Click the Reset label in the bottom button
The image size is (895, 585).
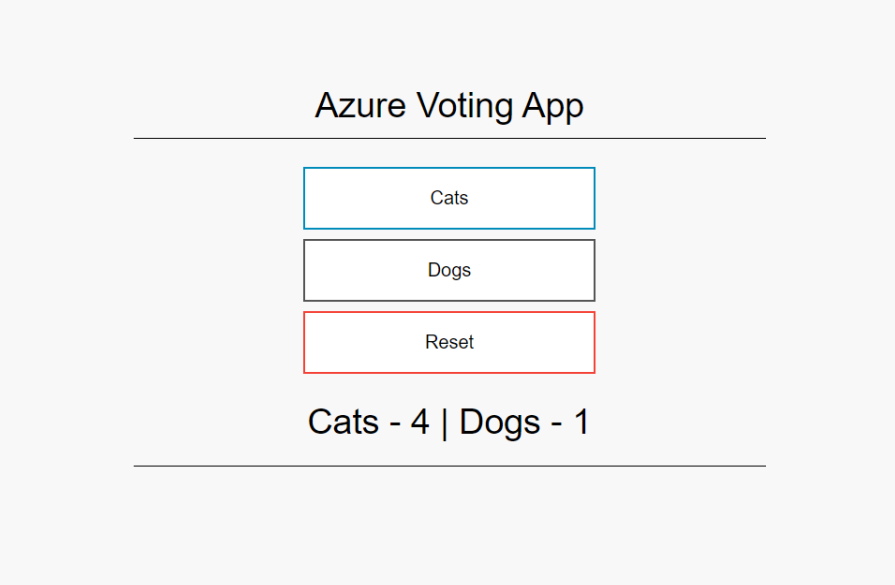[449, 342]
